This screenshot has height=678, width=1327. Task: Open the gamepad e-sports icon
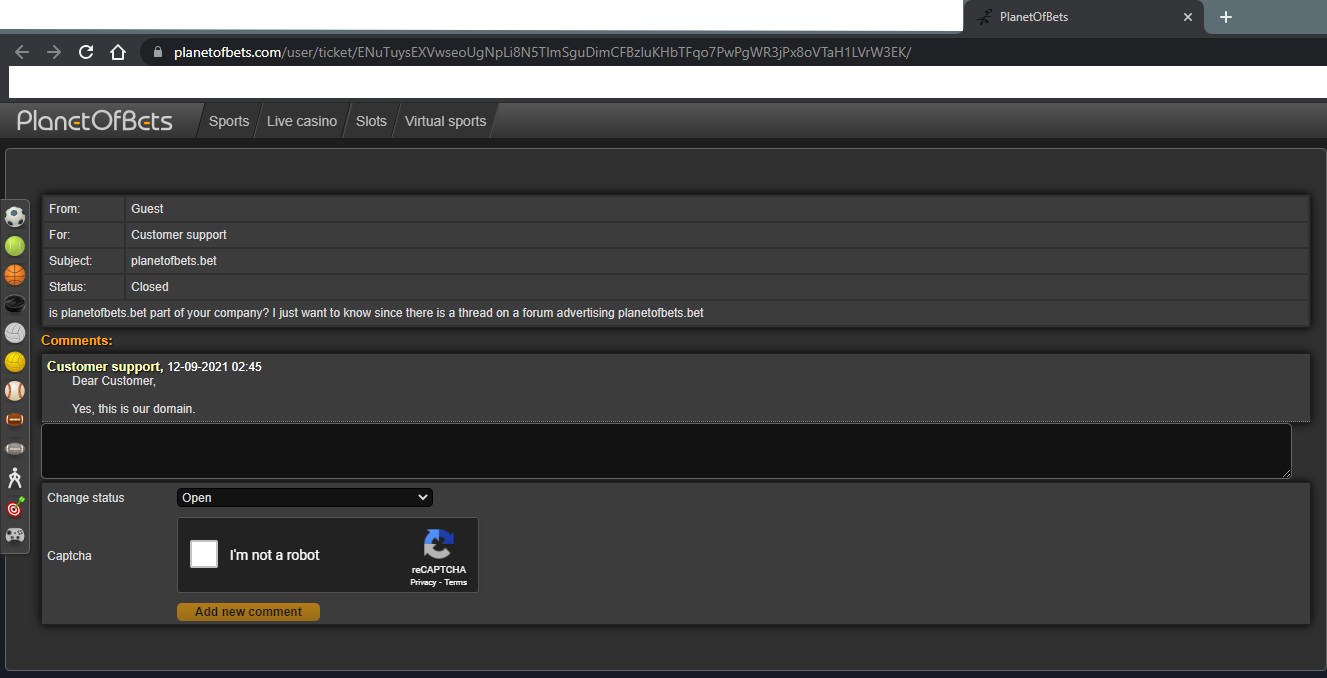(15, 535)
